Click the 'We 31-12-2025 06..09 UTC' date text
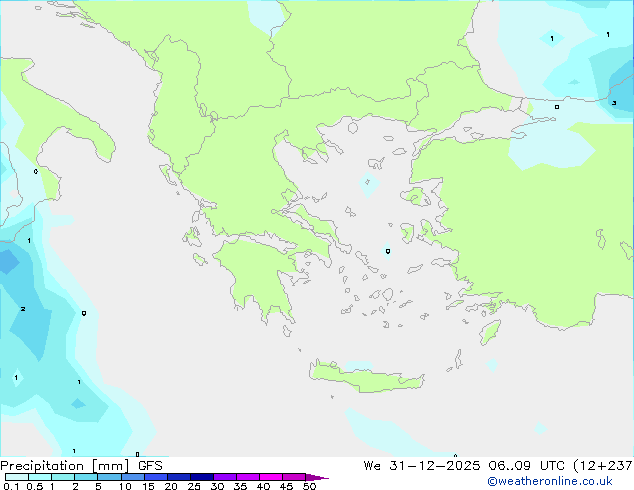 (x=464, y=466)
